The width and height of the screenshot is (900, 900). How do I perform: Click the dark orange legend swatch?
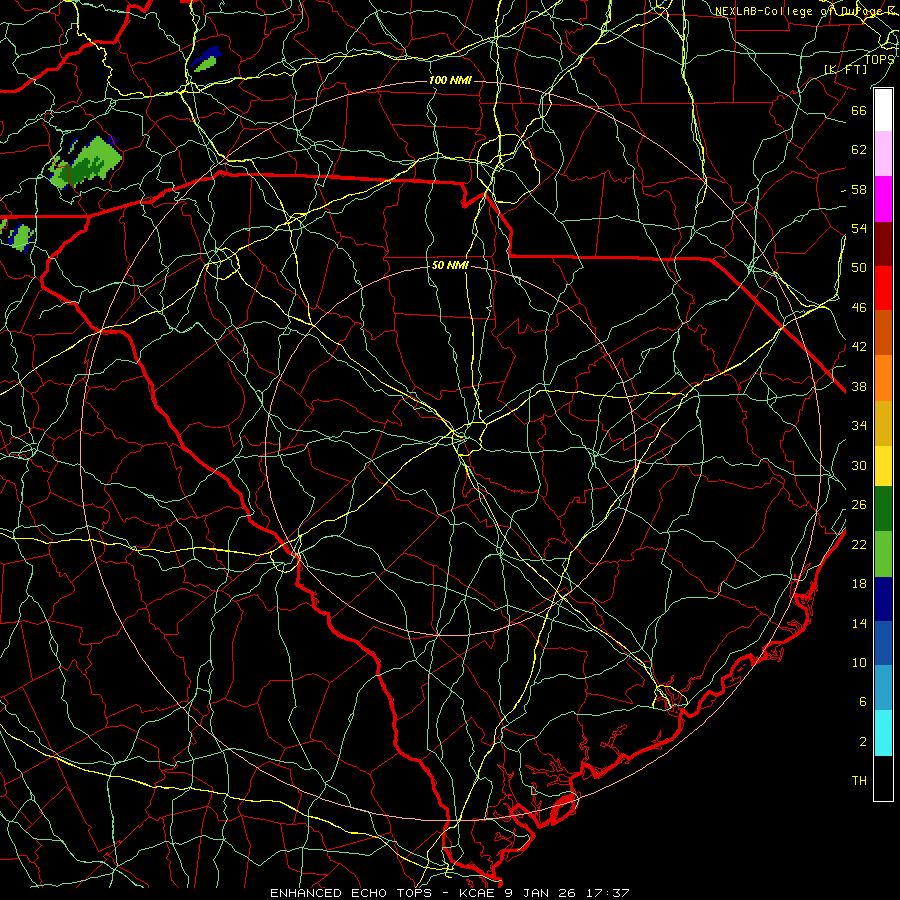tap(883, 332)
